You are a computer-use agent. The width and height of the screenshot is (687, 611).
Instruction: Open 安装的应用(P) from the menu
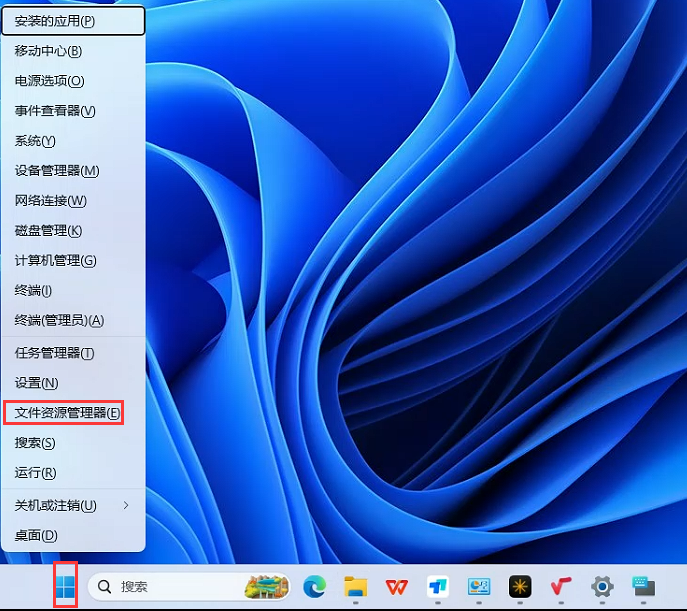73,21
